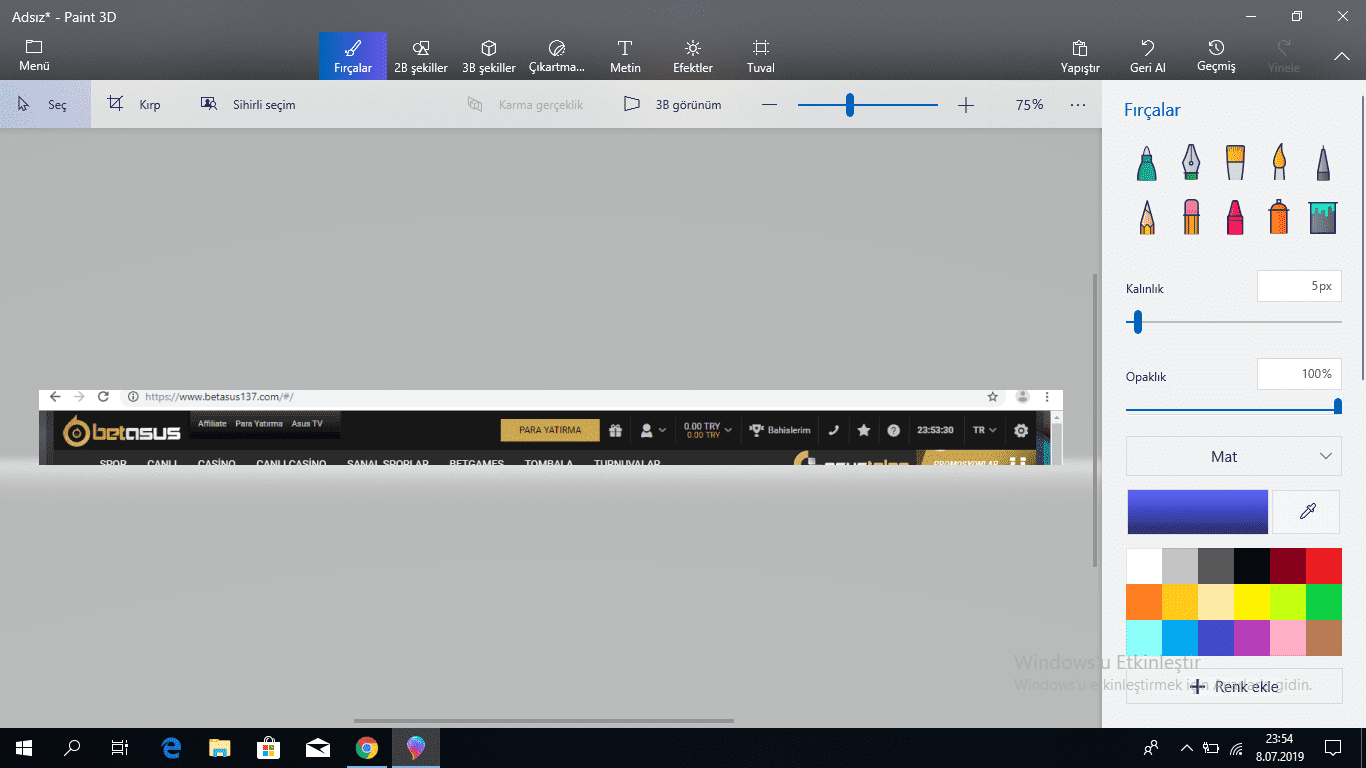Image resolution: width=1366 pixels, height=768 pixels.
Task: Open the Geçmiş history panel
Action: tap(1216, 56)
